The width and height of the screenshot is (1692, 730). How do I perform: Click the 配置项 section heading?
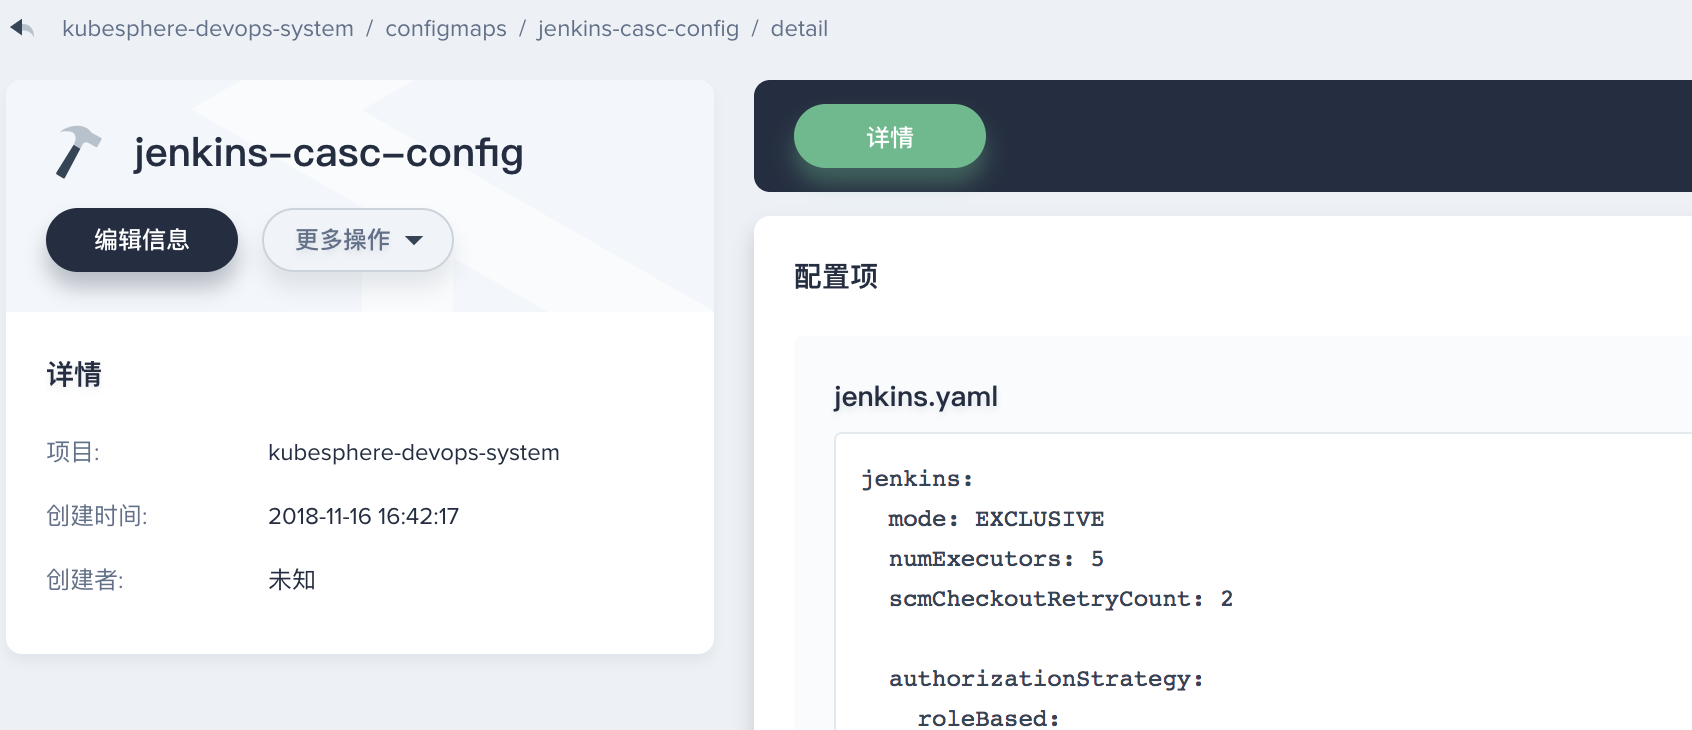[x=836, y=276]
